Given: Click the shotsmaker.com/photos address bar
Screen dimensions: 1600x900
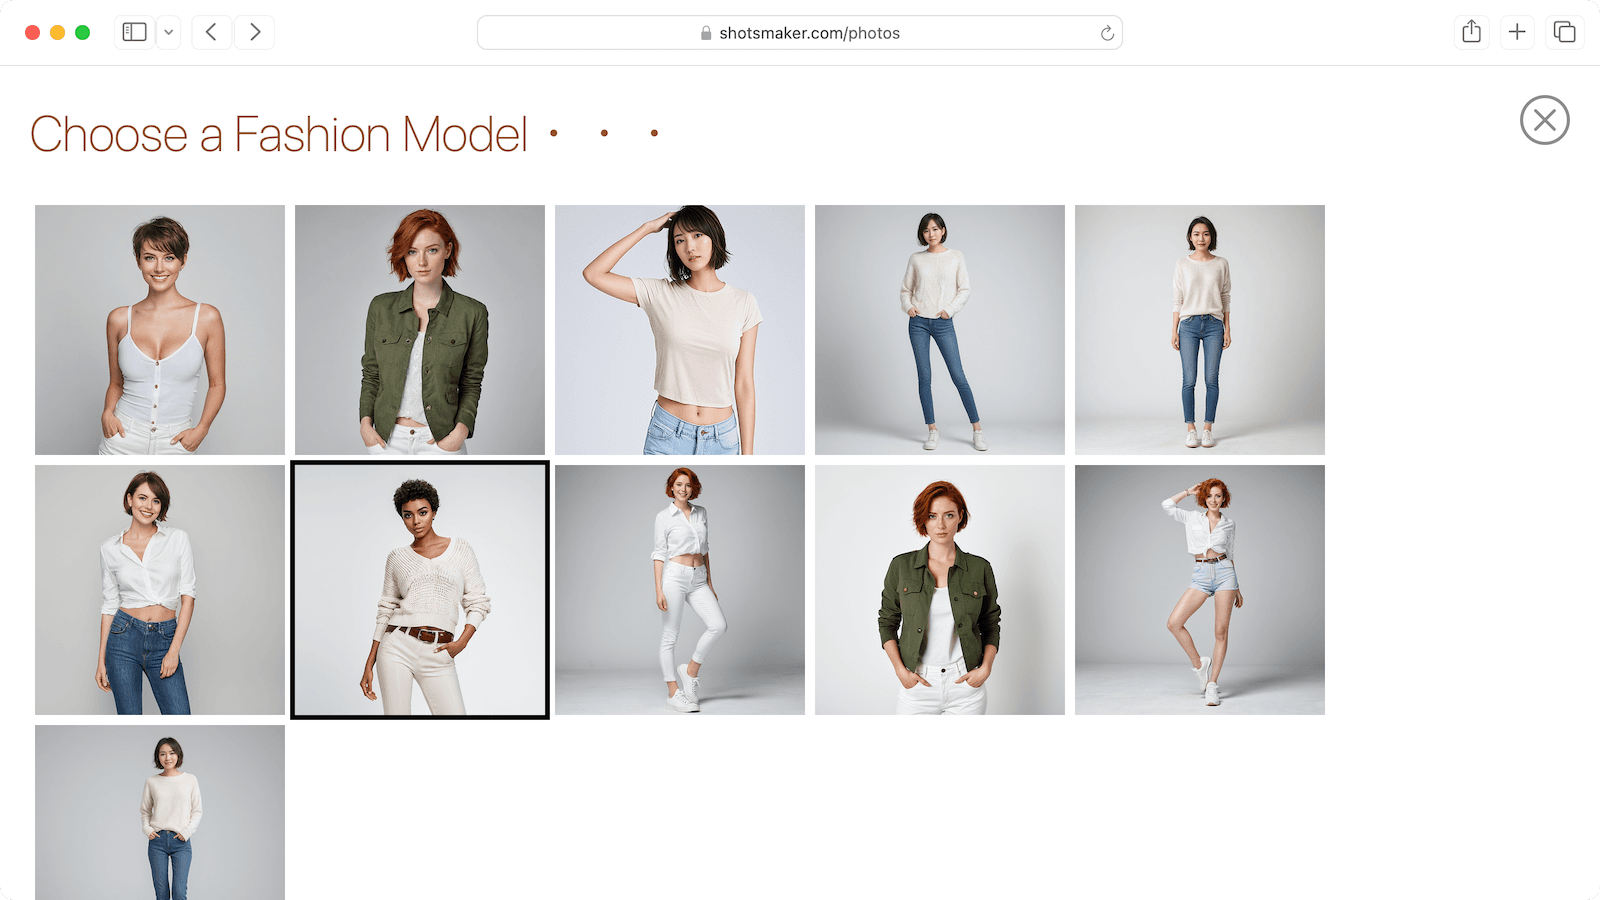Looking at the screenshot, I should pyautogui.click(x=800, y=33).
